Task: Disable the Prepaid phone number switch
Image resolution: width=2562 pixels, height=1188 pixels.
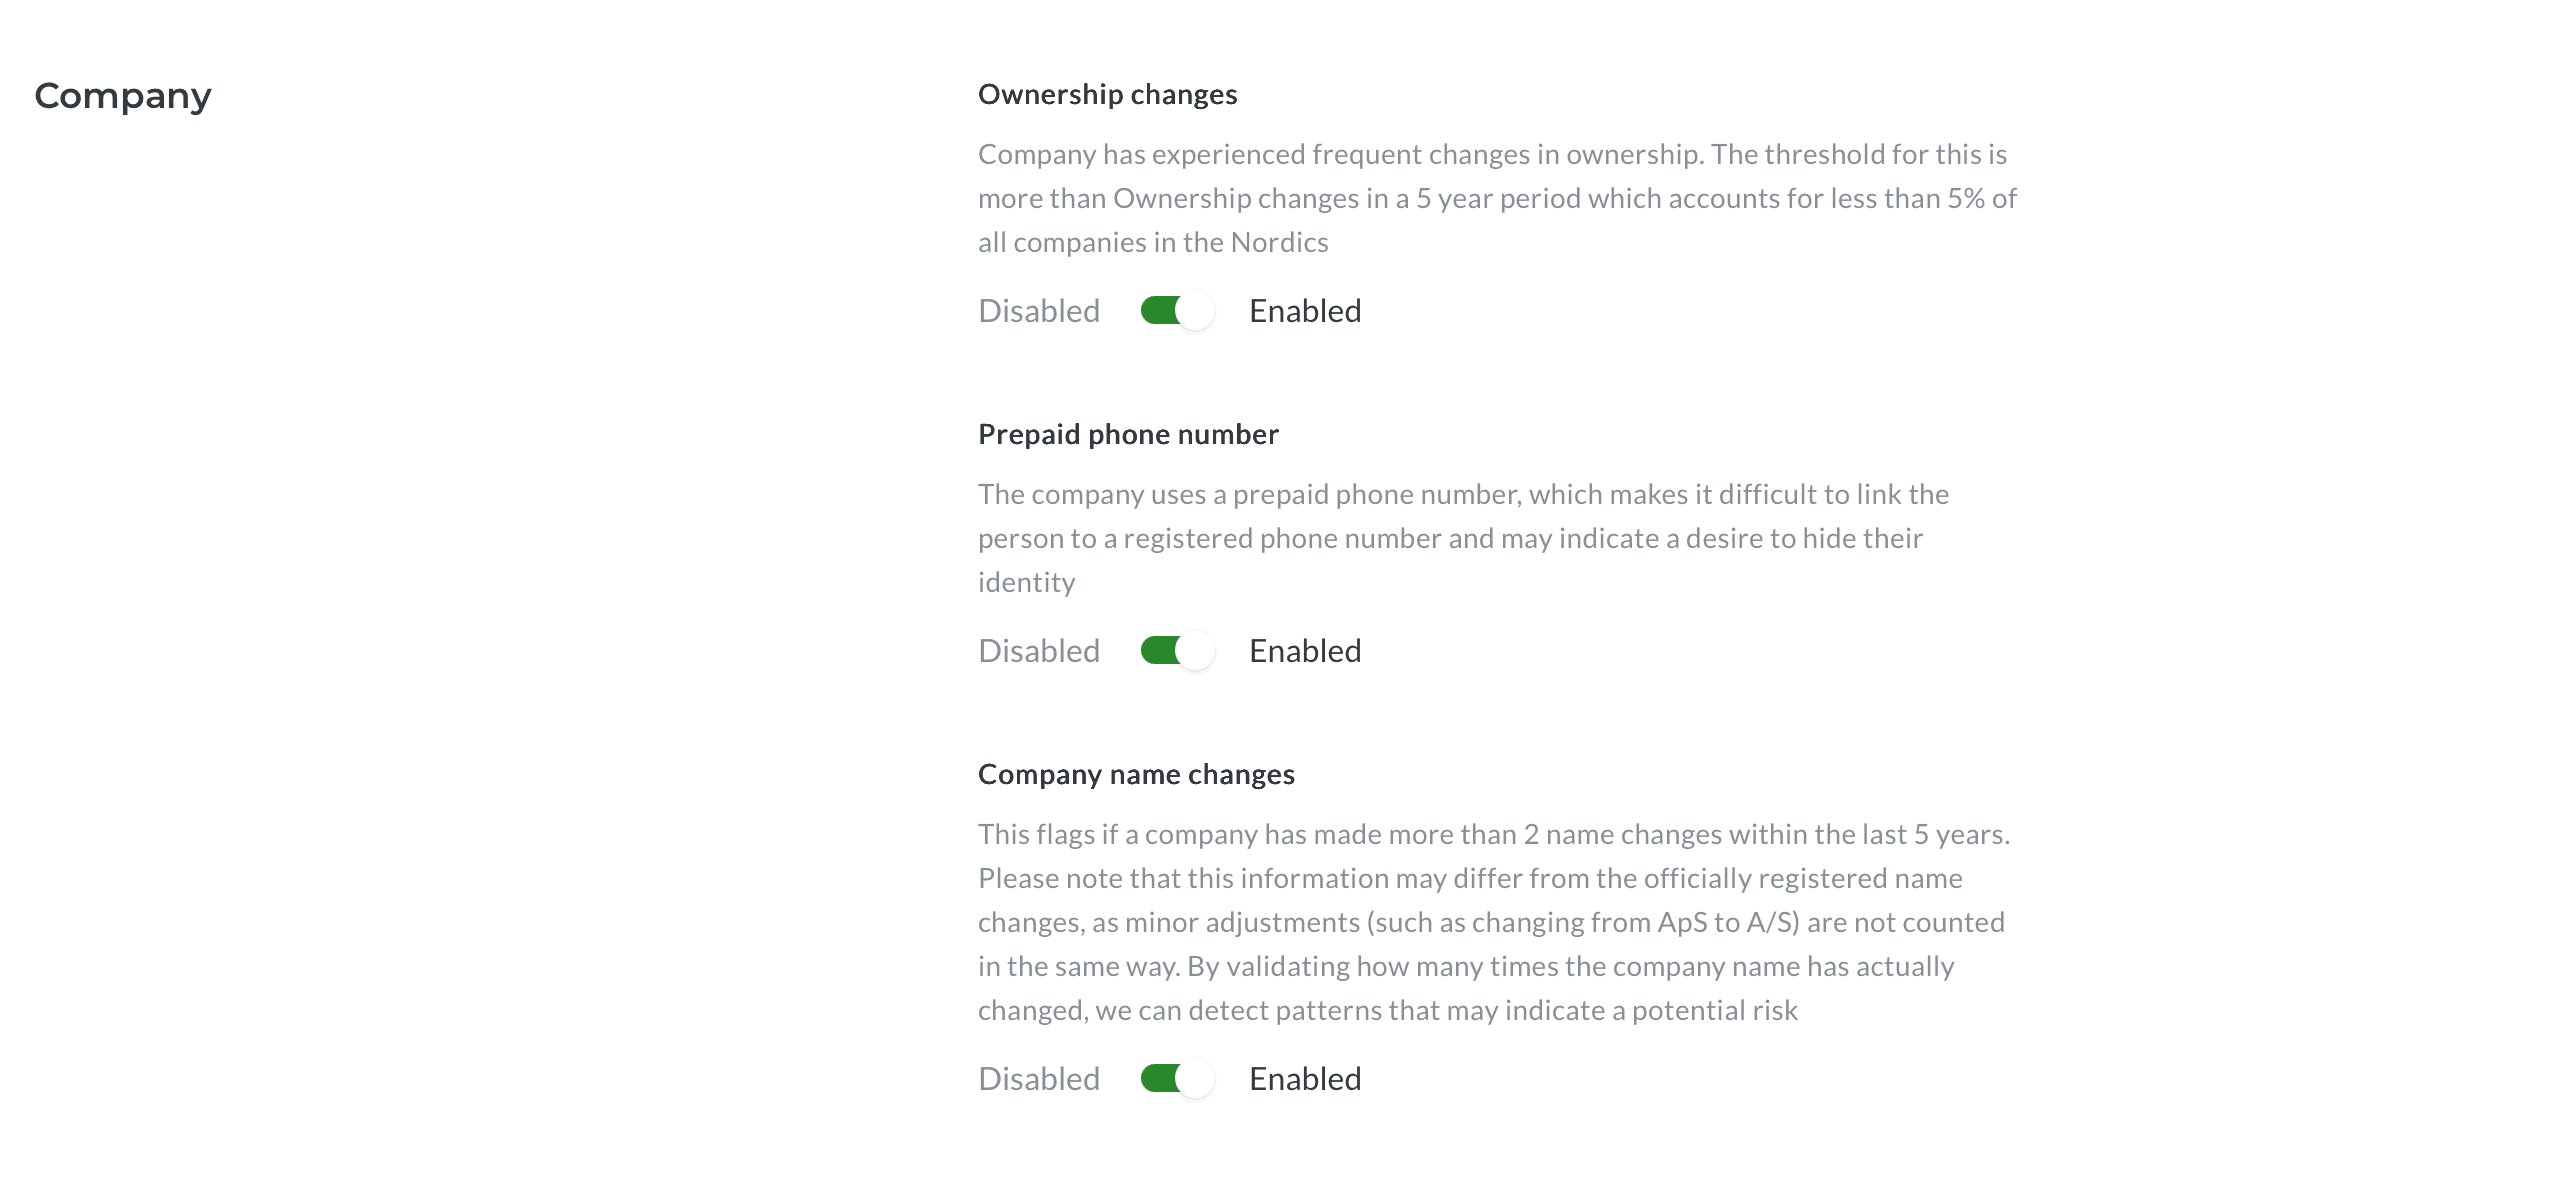Action: point(1177,651)
